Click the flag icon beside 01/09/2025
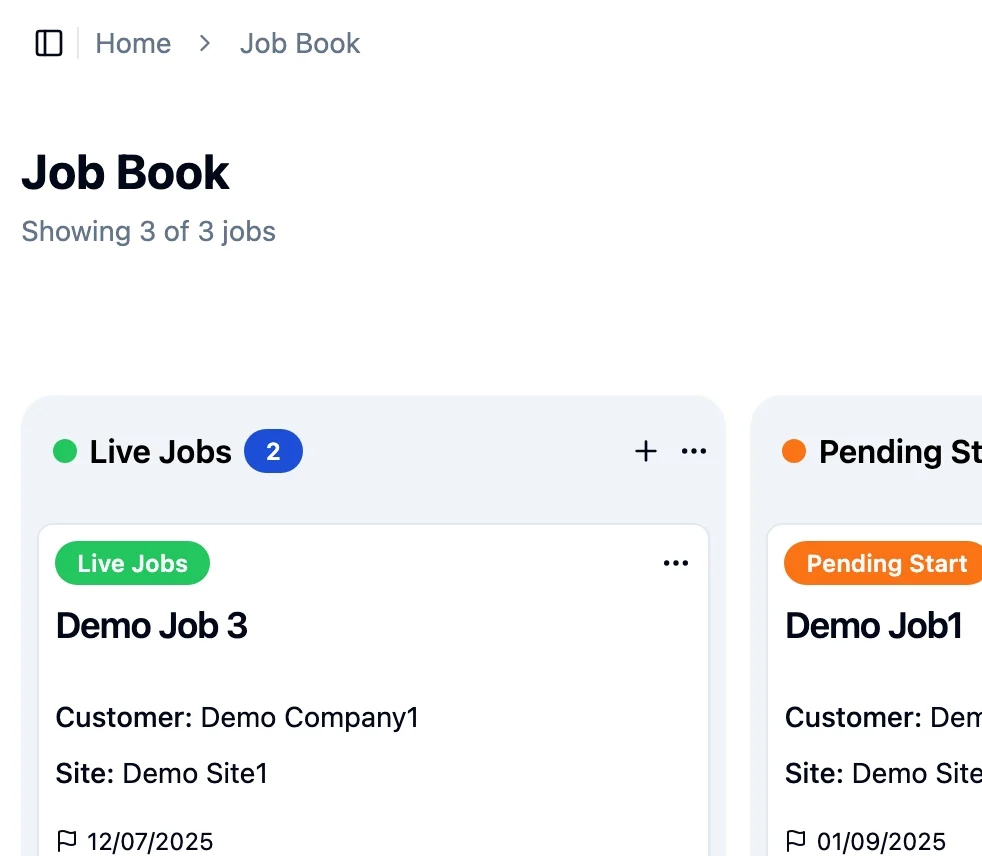The image size is (982, 856). point(796,841)
